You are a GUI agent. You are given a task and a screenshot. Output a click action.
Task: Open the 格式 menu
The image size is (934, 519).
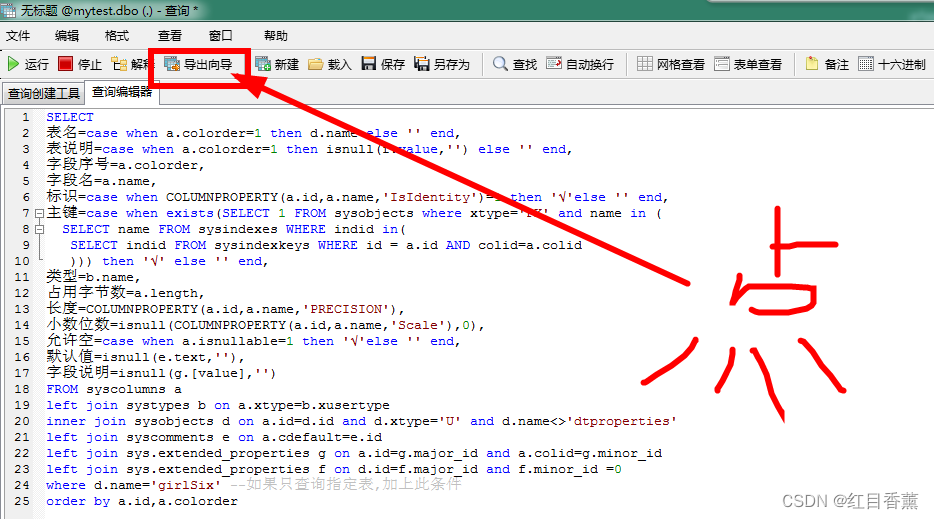tap(117, 36)
